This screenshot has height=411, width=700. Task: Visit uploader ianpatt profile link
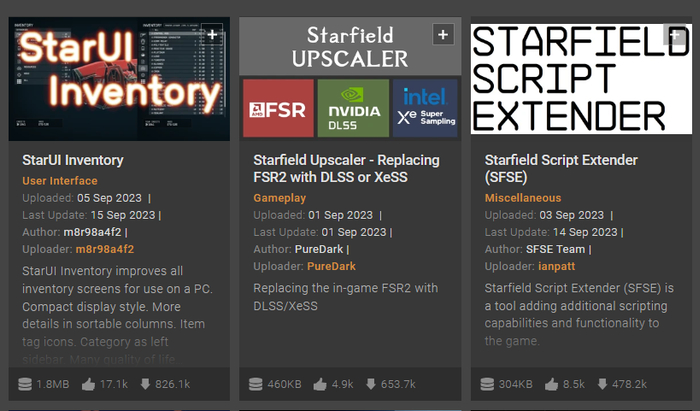(x=556, y=266)
